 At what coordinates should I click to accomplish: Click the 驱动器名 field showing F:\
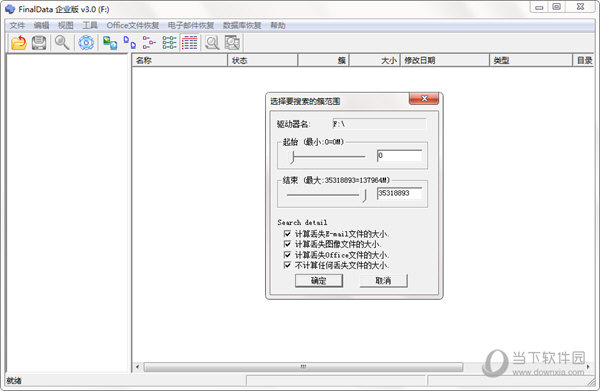pyautogui.click(x=379, y=124)
